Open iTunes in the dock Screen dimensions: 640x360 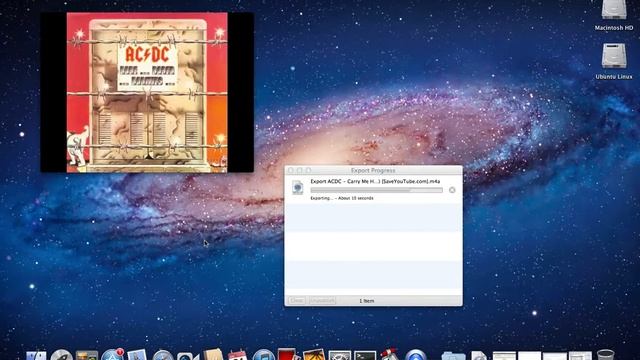pos(263,355)
